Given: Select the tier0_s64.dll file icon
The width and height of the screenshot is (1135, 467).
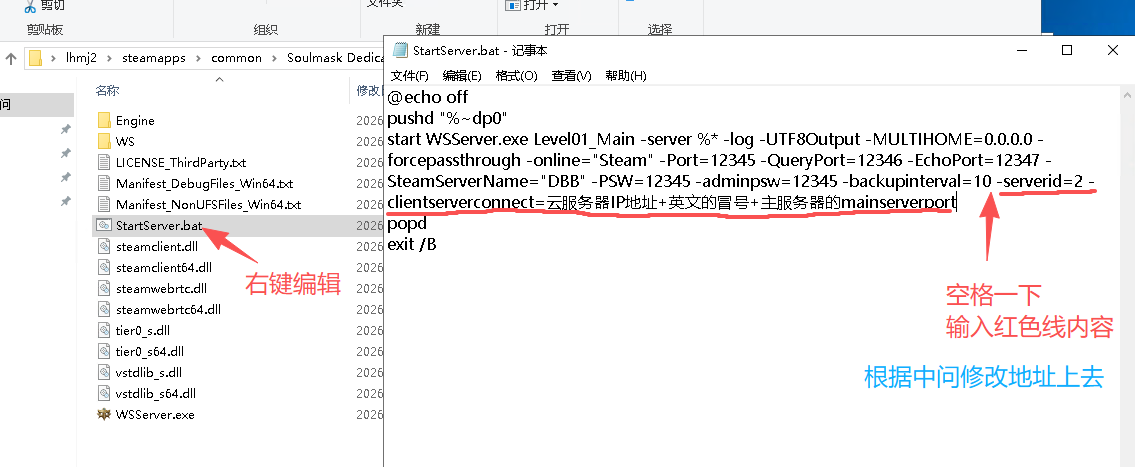Looking at the screenshot, I should [104, 351].
